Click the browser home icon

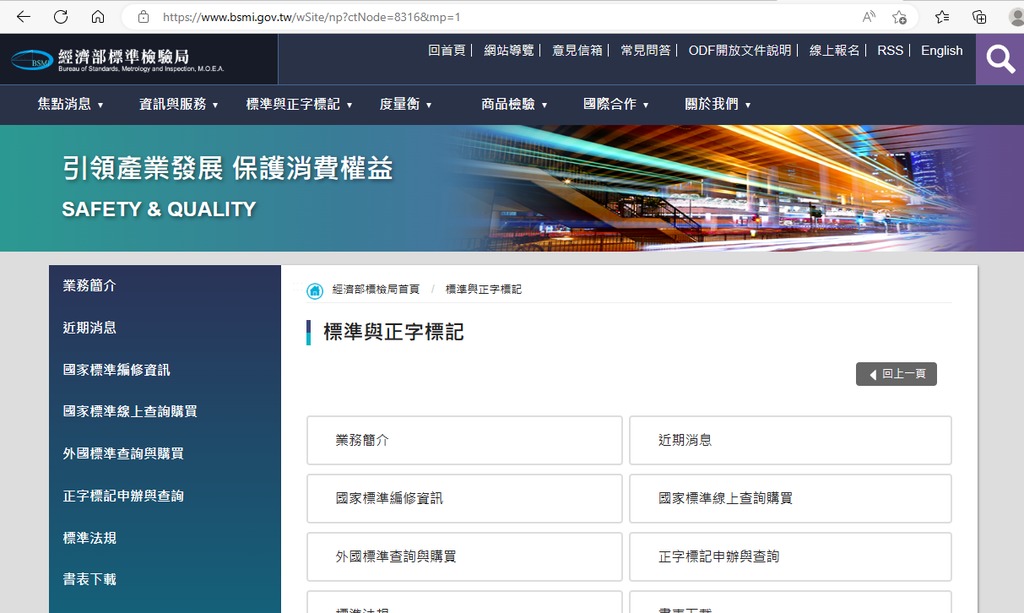97,17
